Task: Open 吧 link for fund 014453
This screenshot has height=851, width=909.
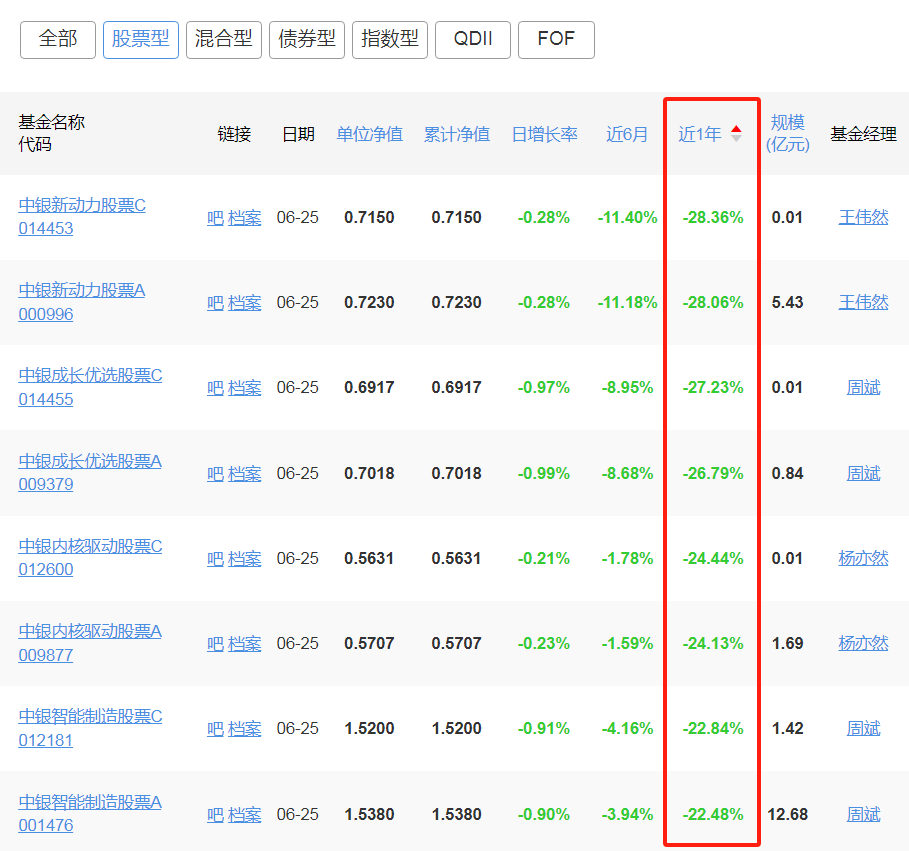Action: 215,218
